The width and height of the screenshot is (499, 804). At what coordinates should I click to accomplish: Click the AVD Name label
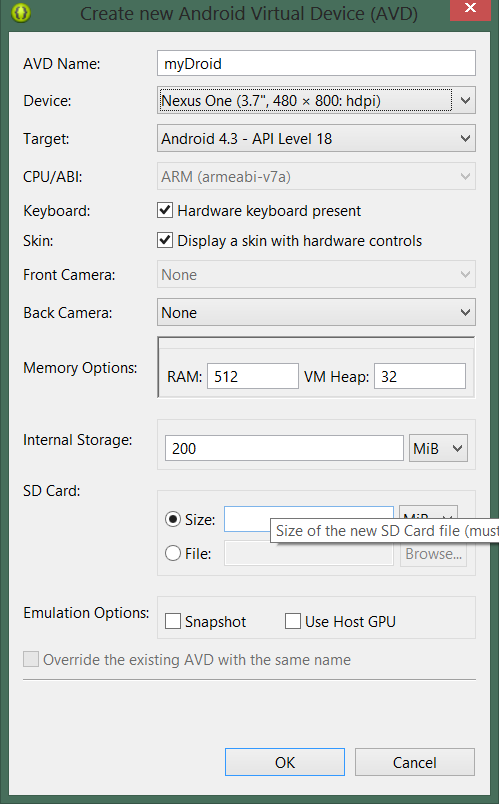click(62, 64)
